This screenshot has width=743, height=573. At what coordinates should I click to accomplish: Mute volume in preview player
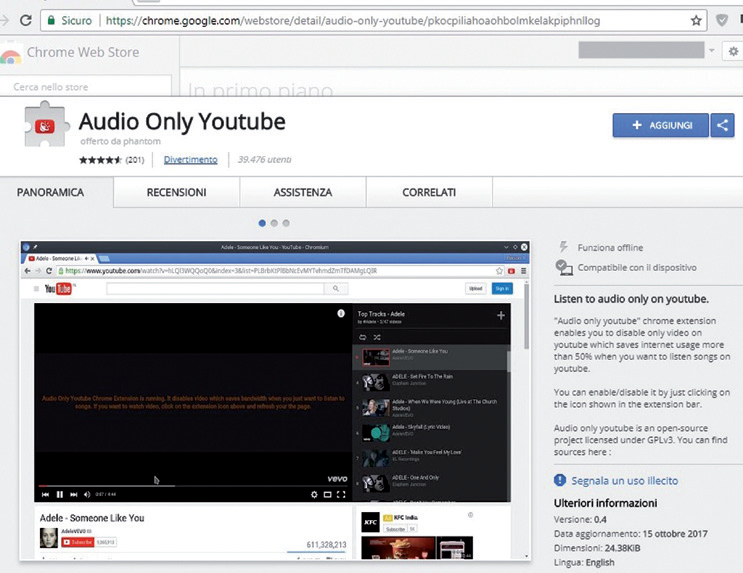tap(87, 494)
